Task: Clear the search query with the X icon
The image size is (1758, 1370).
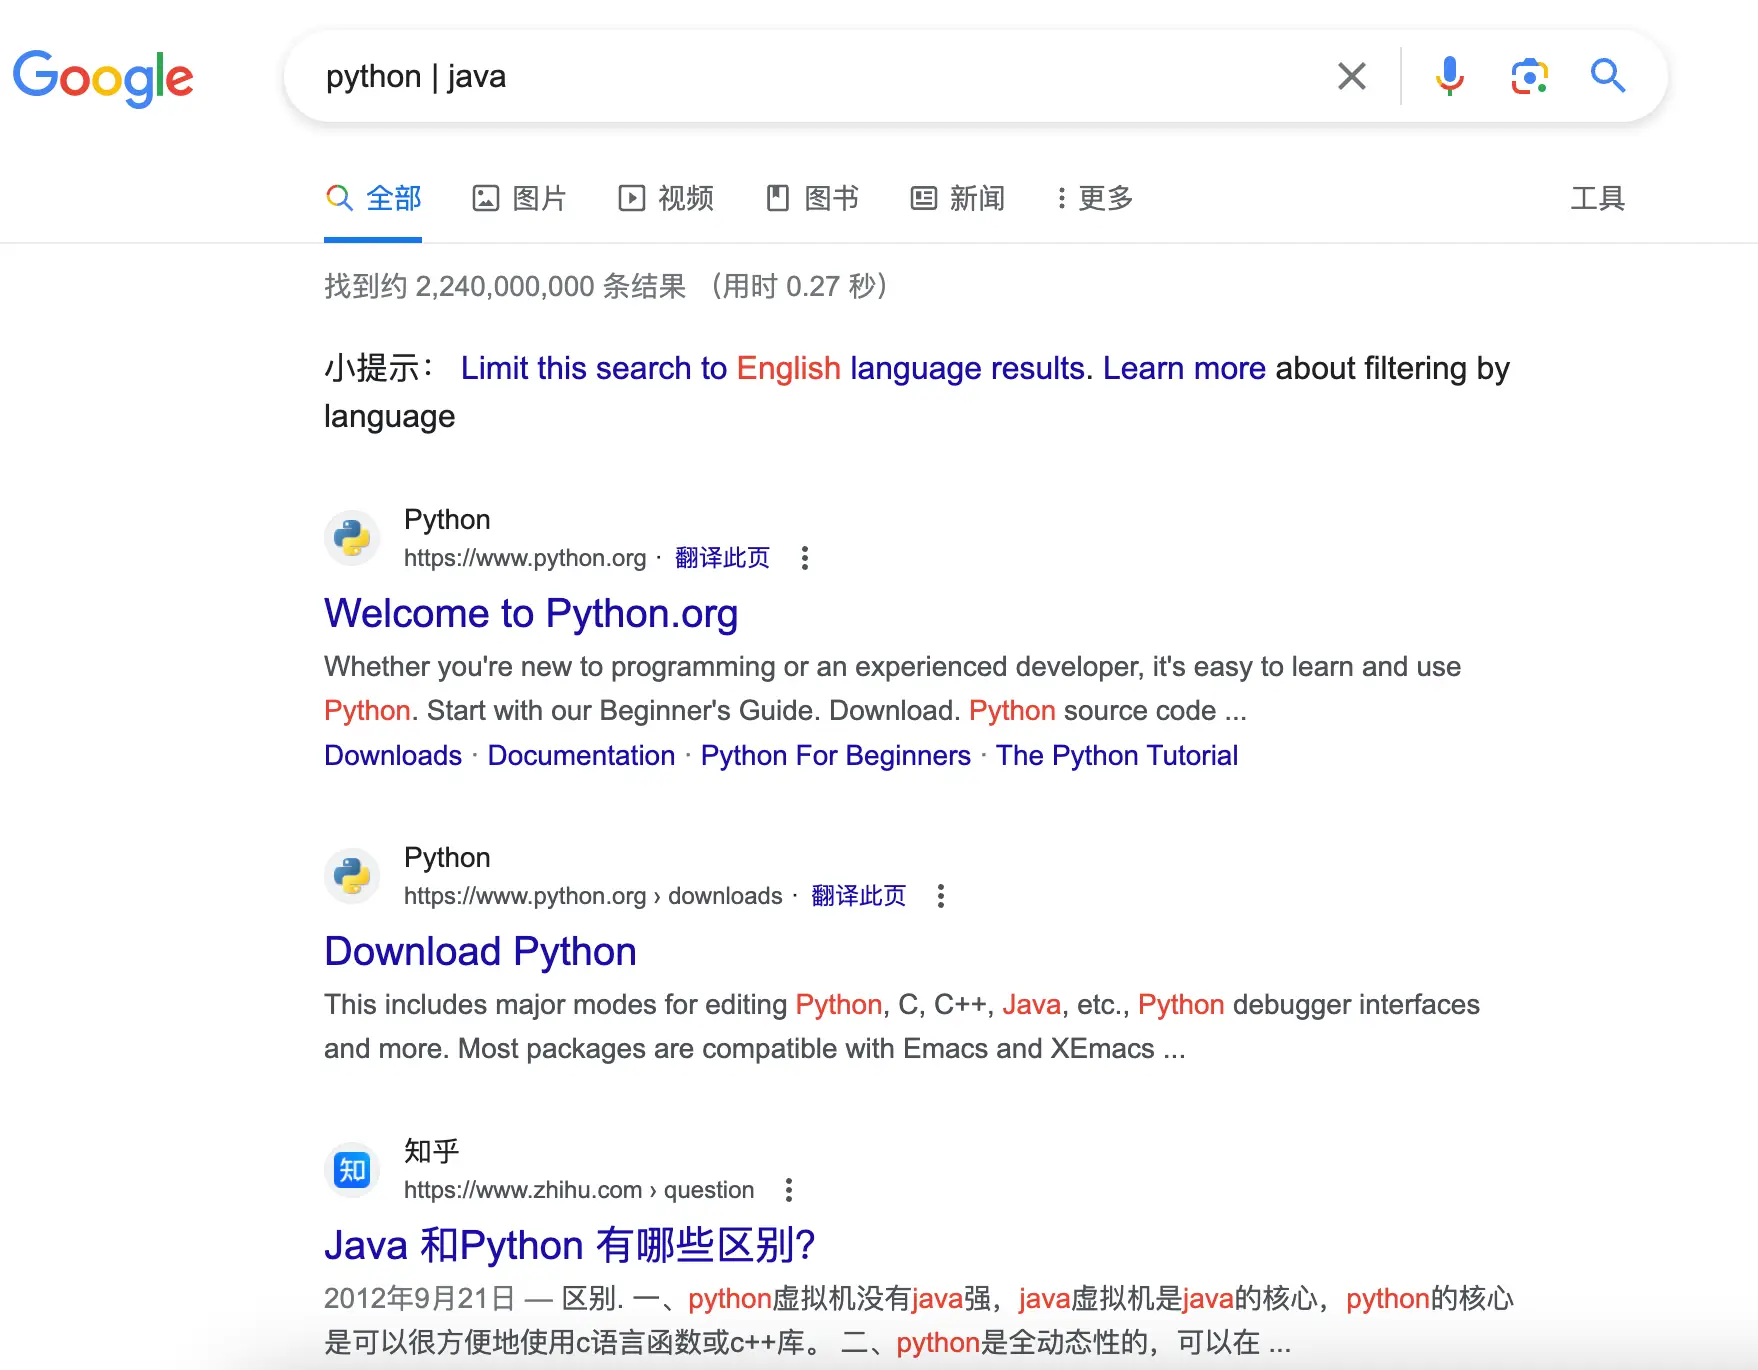Action: coord(1351,75)
